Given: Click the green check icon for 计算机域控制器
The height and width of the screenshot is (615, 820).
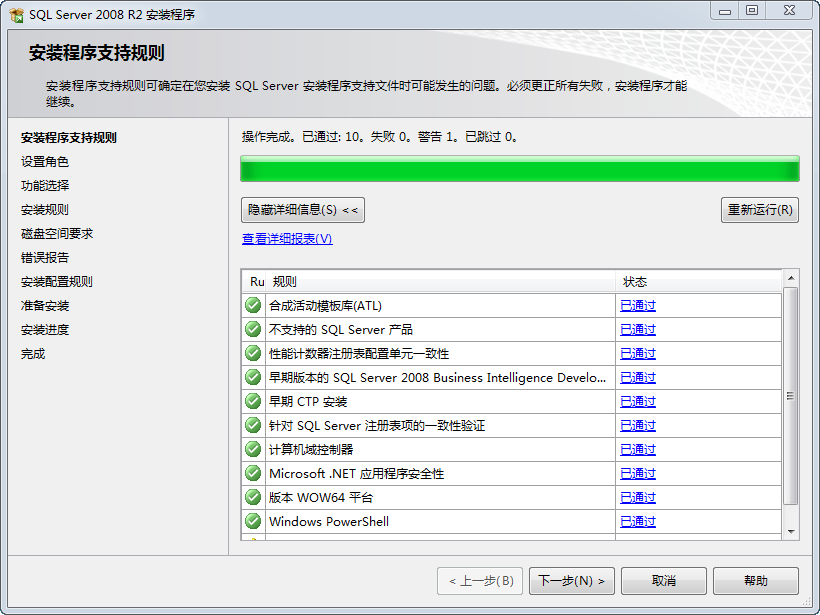Looking at the screenshot, I should 253,449.
